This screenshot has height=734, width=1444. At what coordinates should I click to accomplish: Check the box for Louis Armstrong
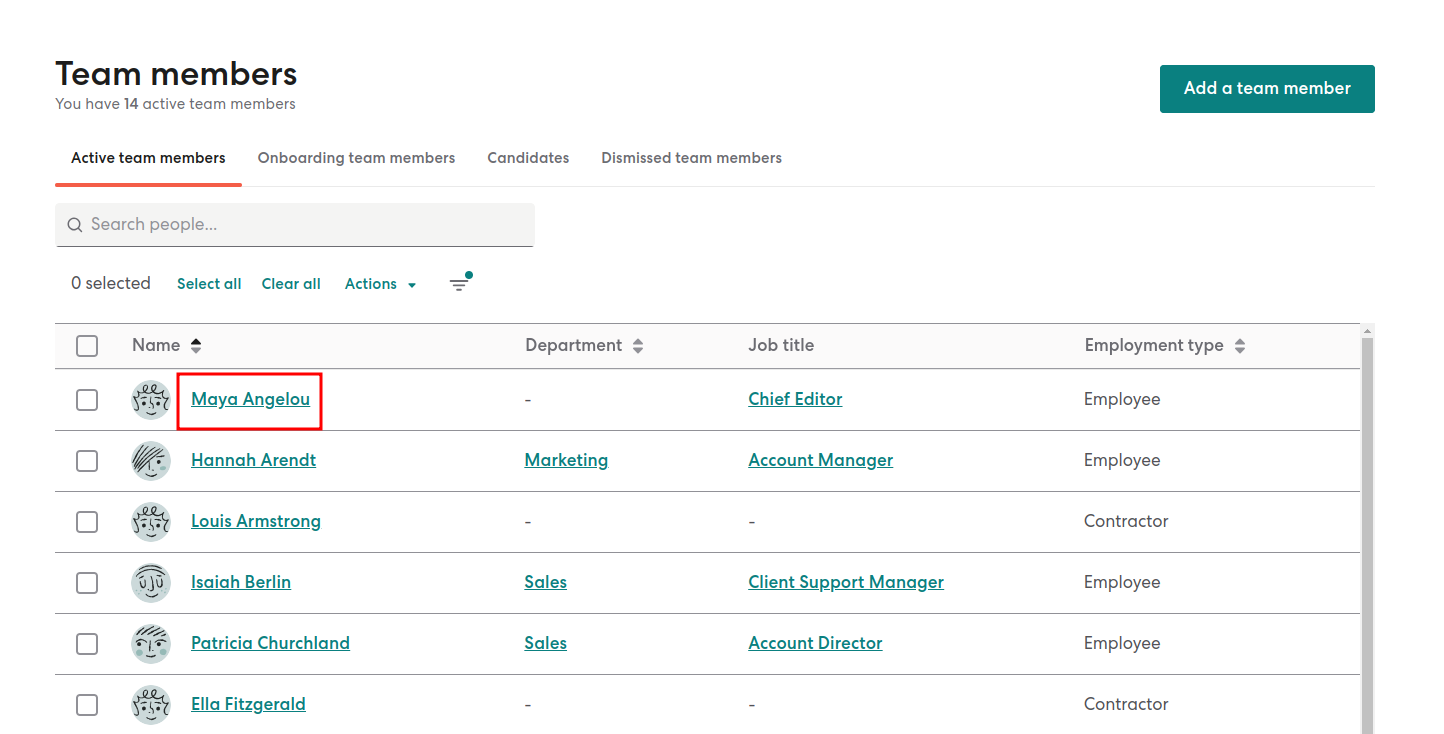[87, 522]
